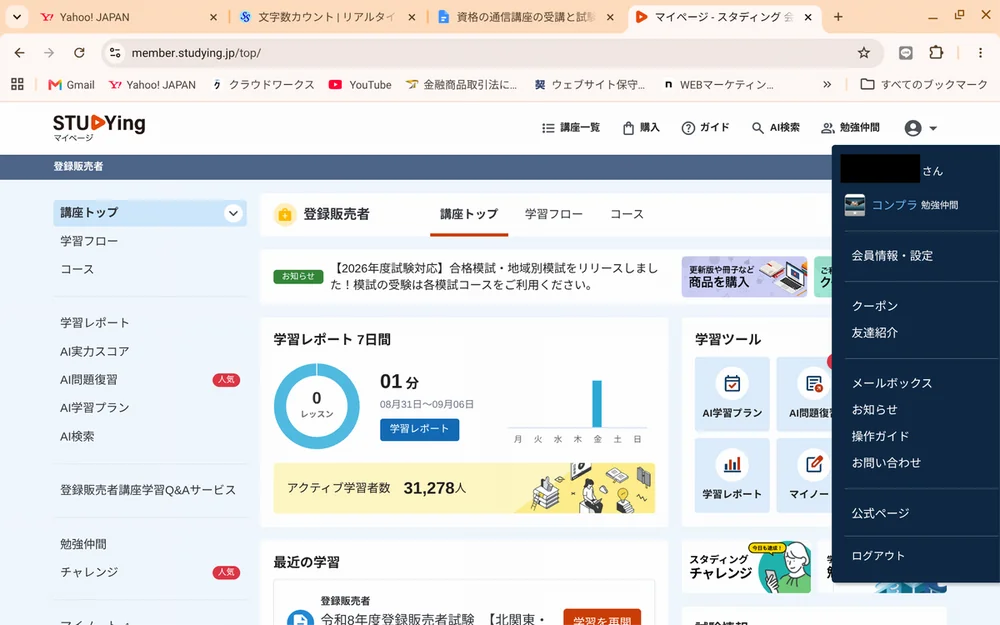Select the 講座トップ tab
The image size is (1000, 625).
tap(469, 214)
